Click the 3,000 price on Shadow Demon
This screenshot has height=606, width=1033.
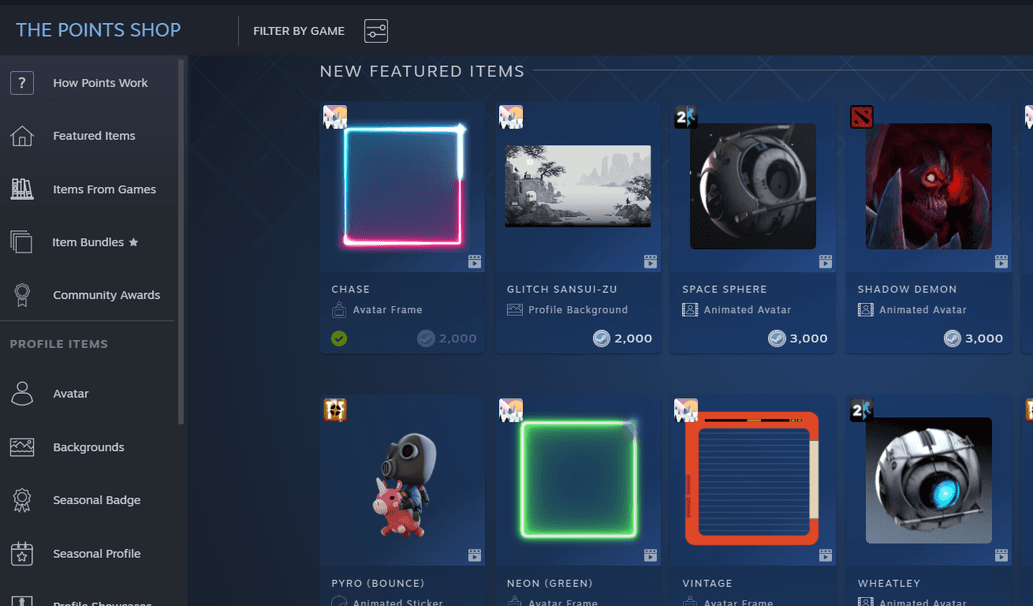coord(984,339)
